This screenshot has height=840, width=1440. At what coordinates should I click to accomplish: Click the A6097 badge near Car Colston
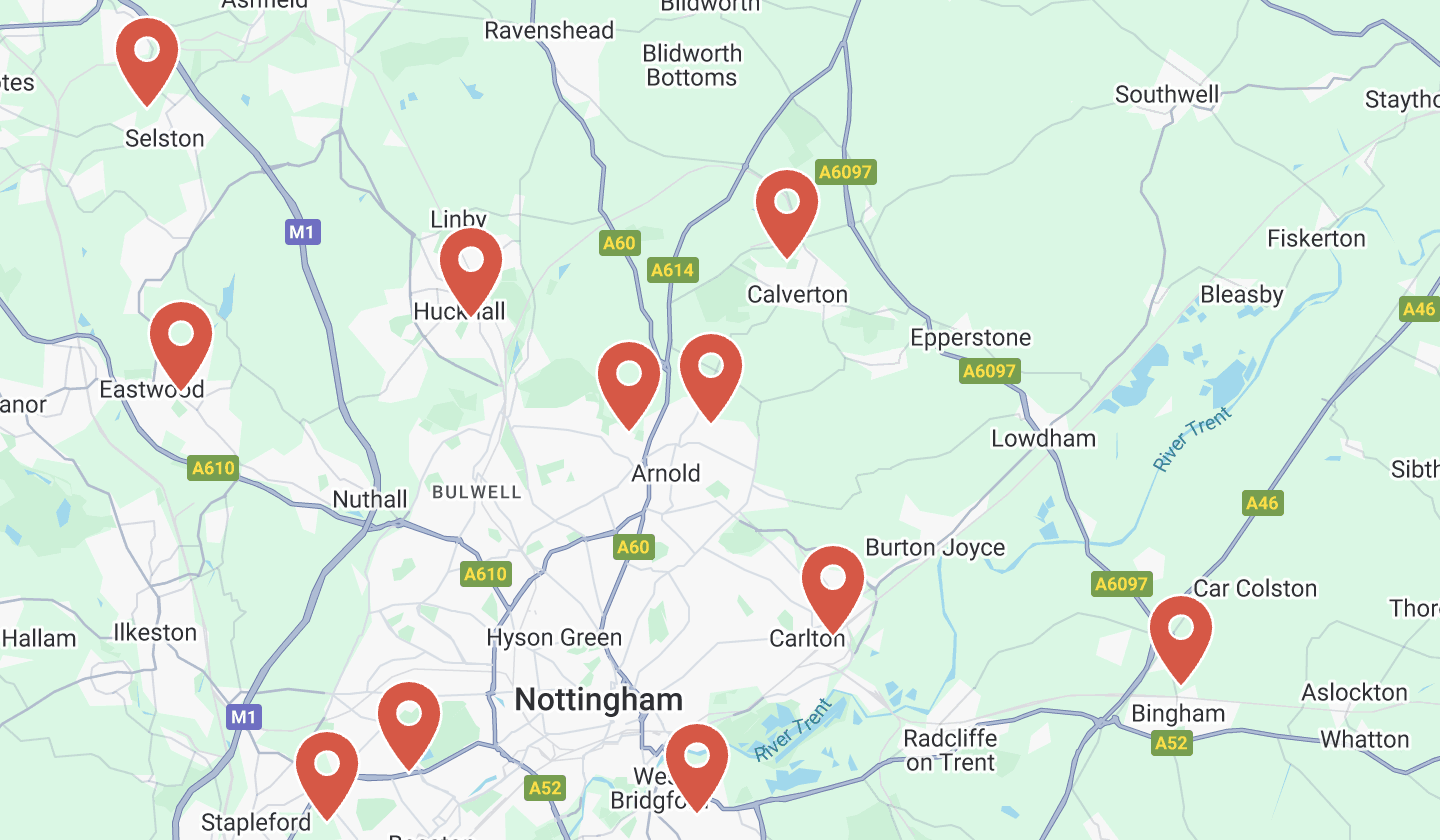point(1123,584)
